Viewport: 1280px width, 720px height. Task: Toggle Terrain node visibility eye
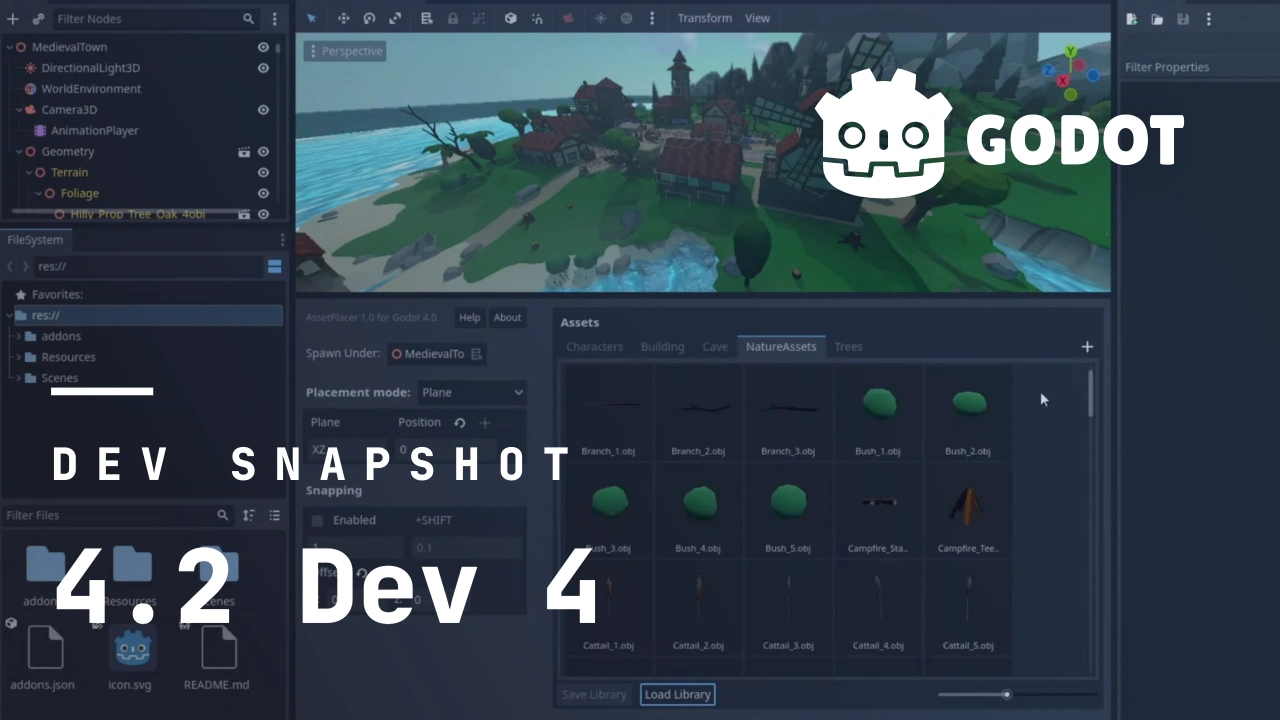(x=263, y=173)
